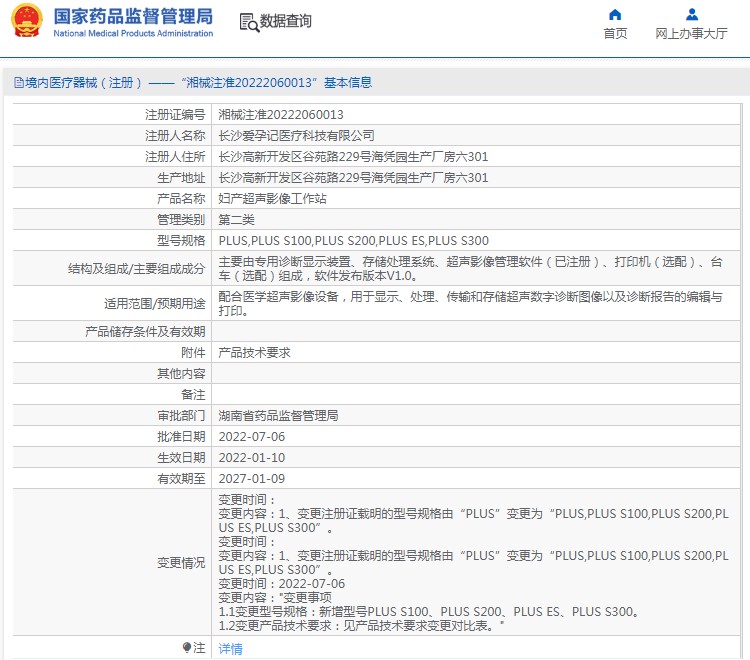Click approval date 2022-07-06 in 批准日期 row
The image size is (750, 660).
[252, 437]
